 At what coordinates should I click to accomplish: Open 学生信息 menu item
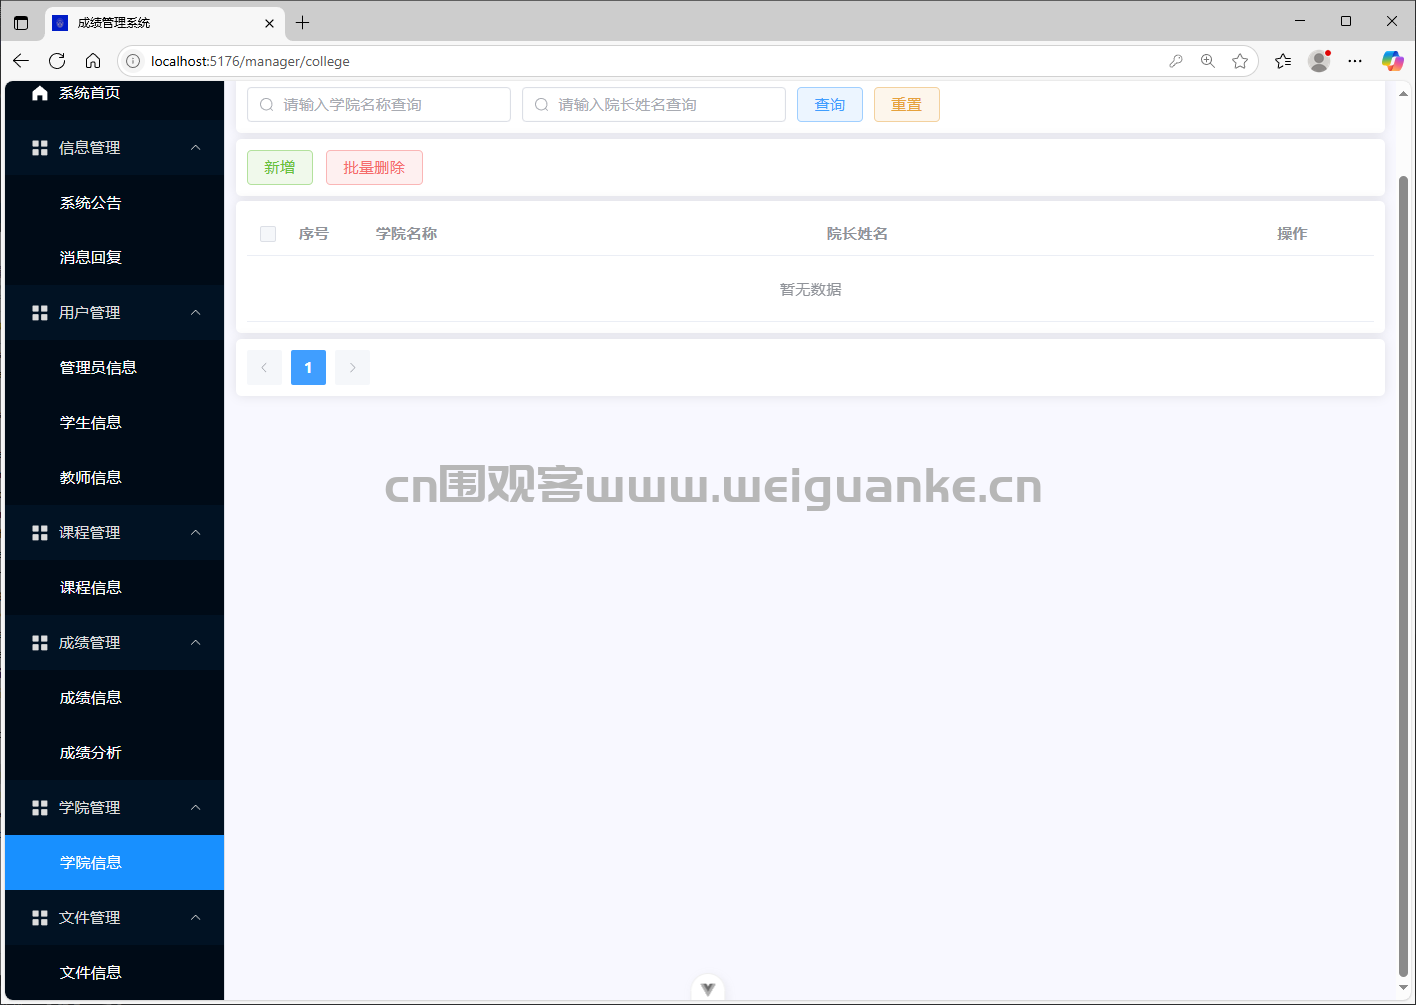[x=114, y=423]
